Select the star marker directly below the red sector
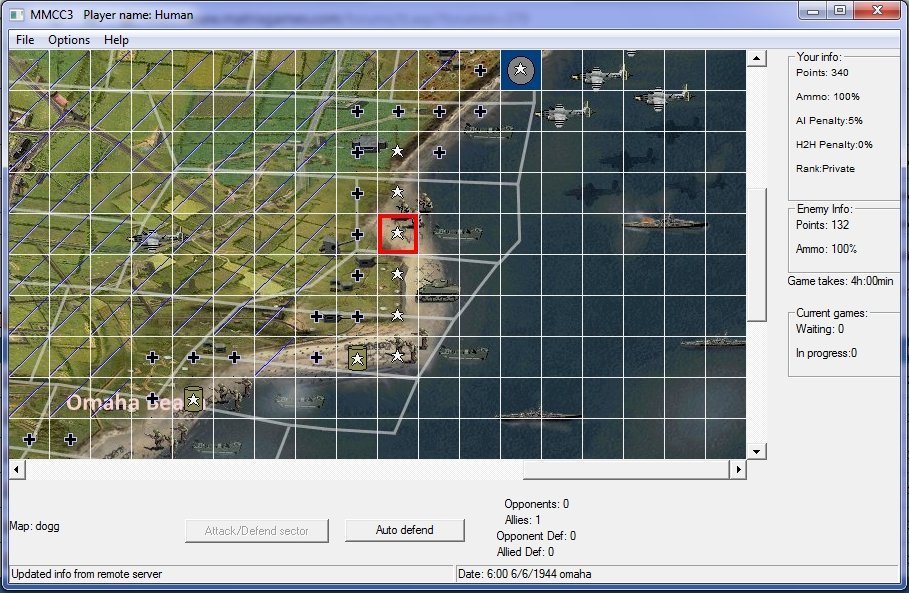The width and height of the screenshot is (909, 593). pyautogui.click(x=397, y=274)
